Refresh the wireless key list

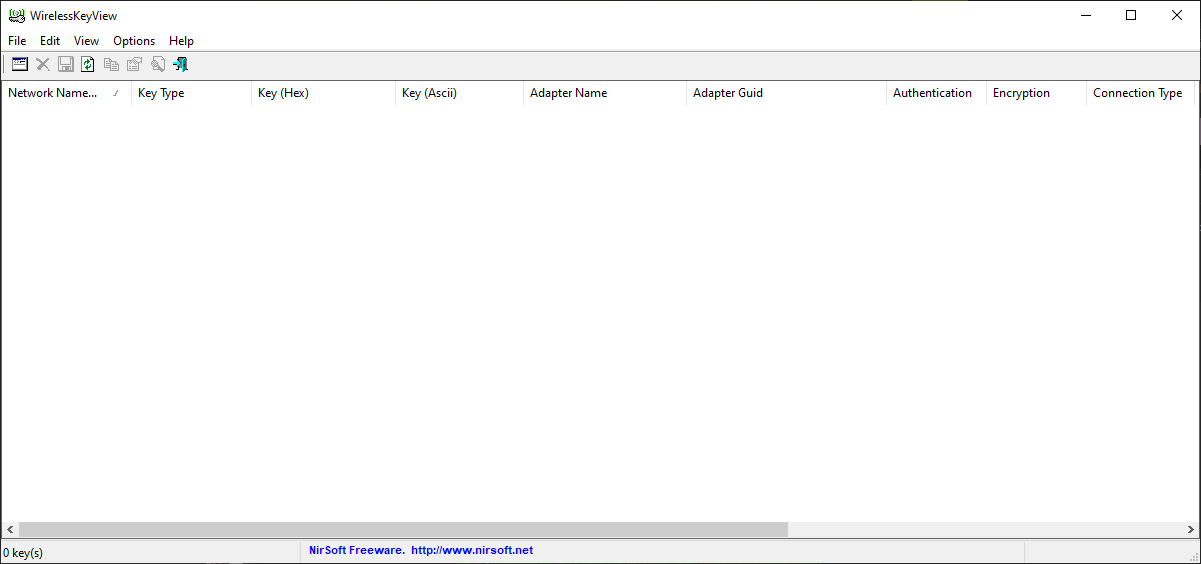[88, 64]
